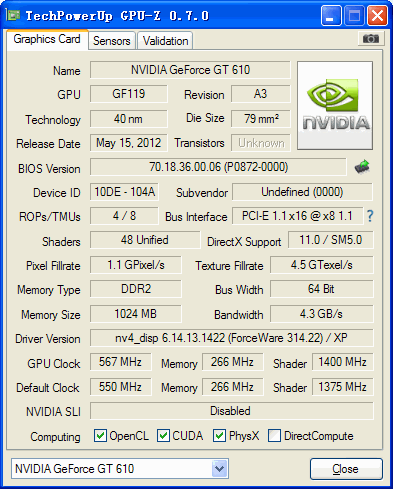Click the Bandwidth field 4.3 GB/s
This screenshot has height=489, width=393.
[322, 314]
